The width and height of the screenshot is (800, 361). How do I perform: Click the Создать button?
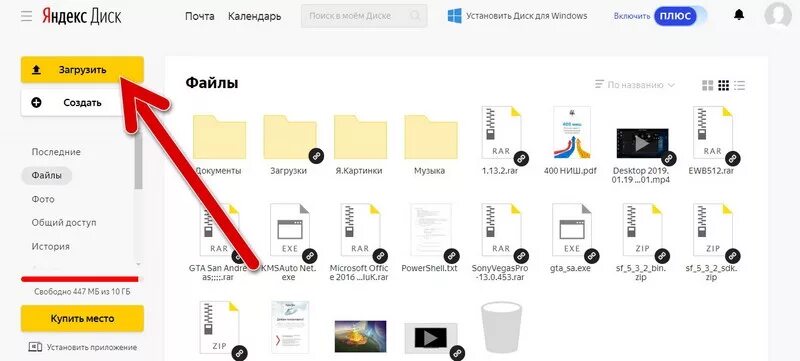(x=82, y=102)
